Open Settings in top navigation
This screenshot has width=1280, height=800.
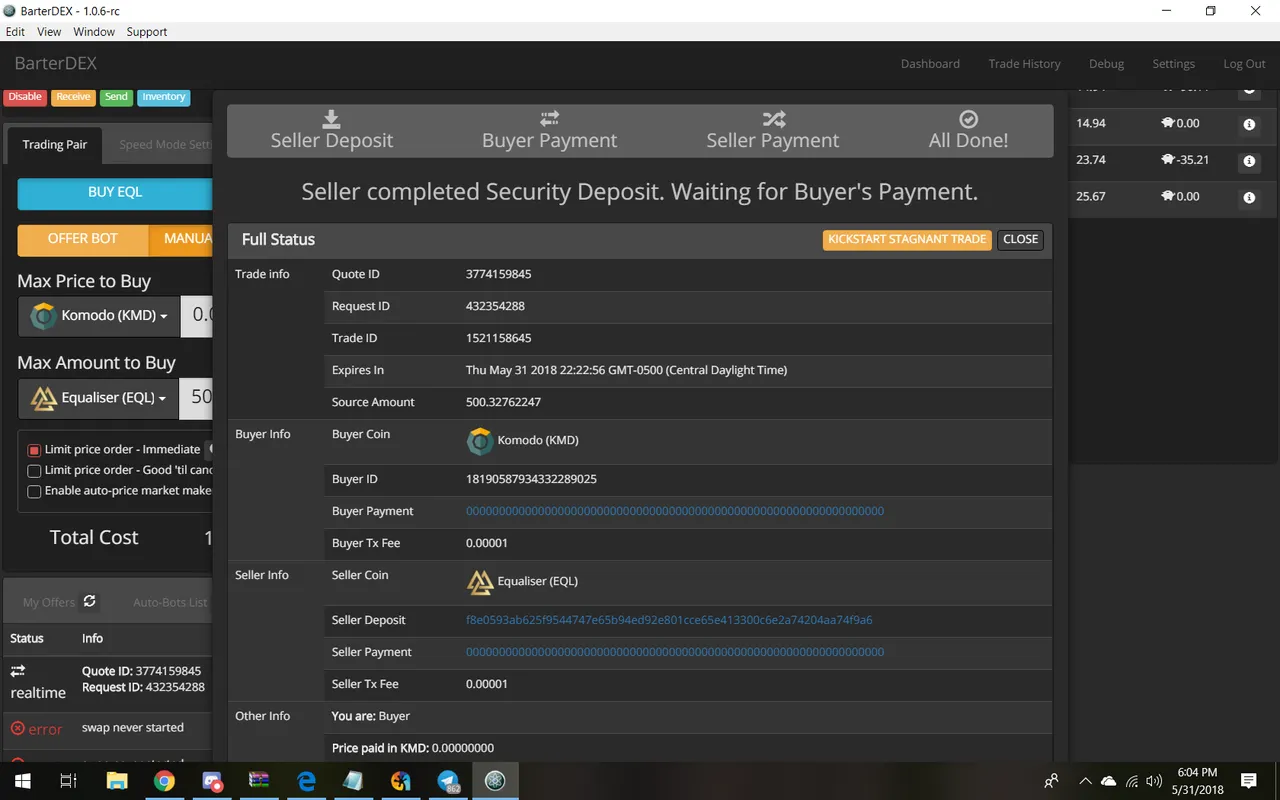coord(1173,64)
